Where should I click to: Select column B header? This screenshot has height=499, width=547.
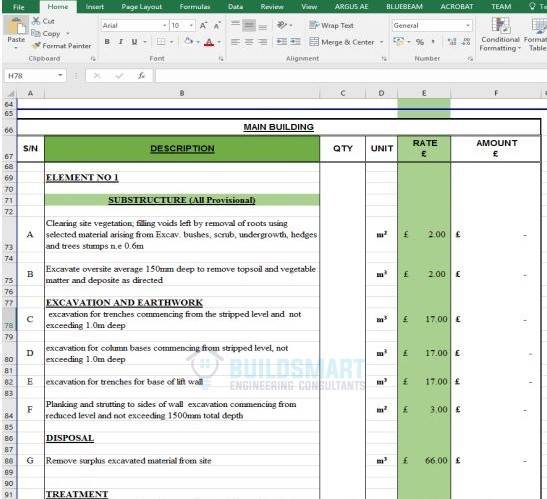[182, 93]
